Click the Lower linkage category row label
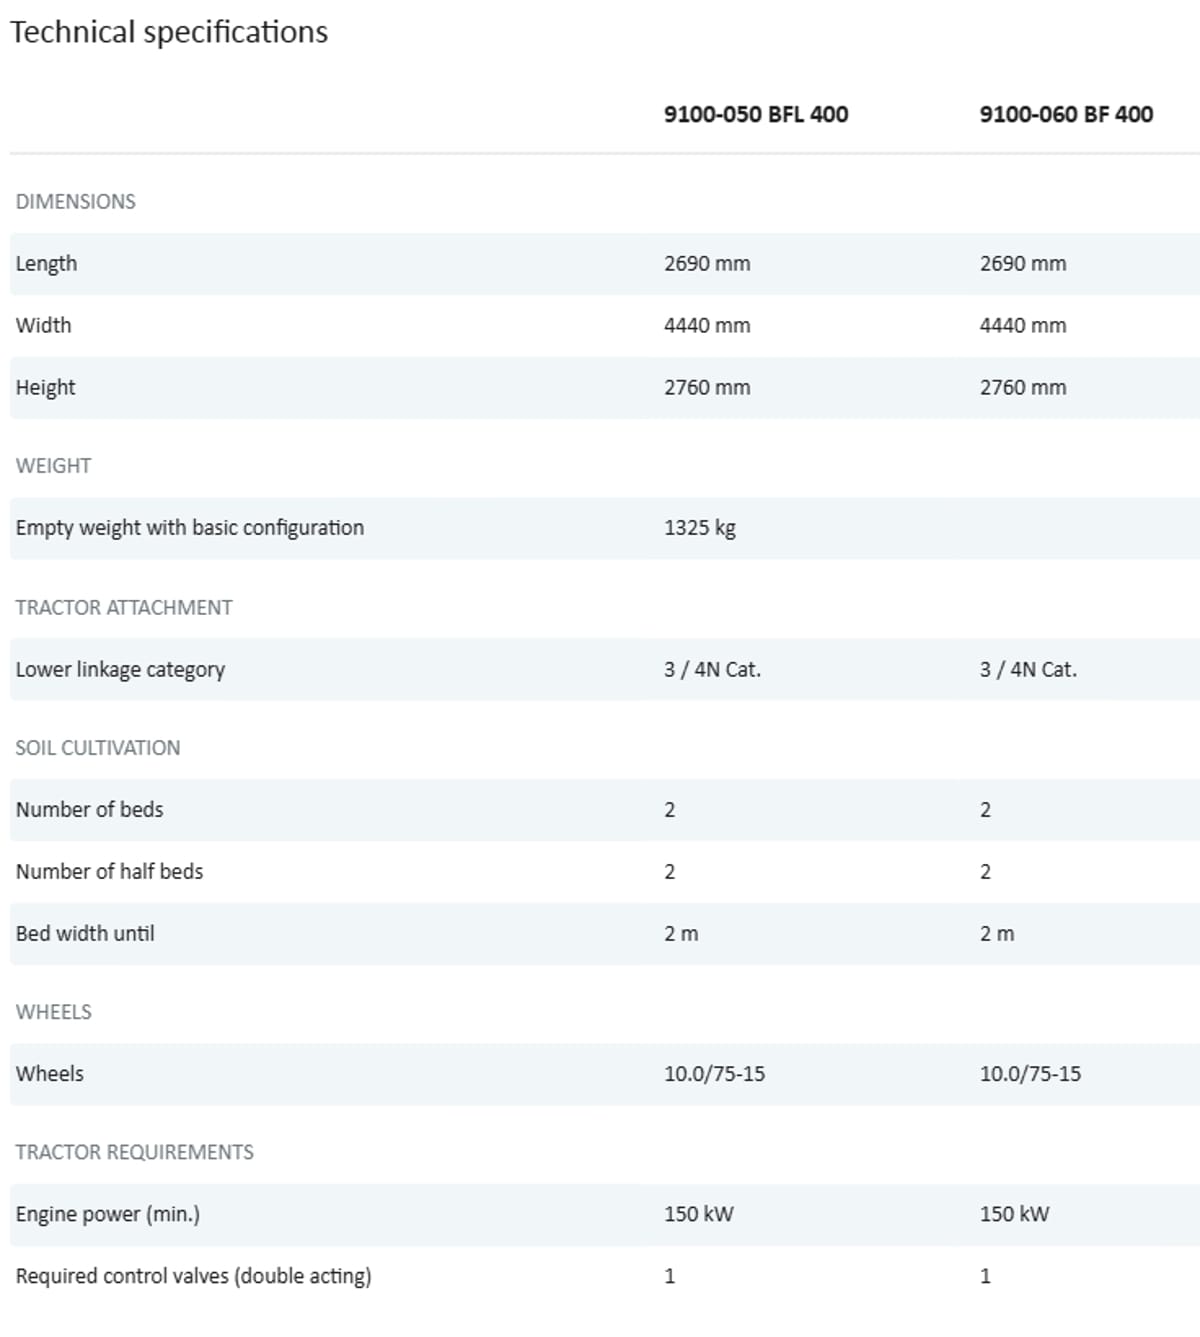The height and width of the screenshot is (1337, 1200). coord(120,669)
